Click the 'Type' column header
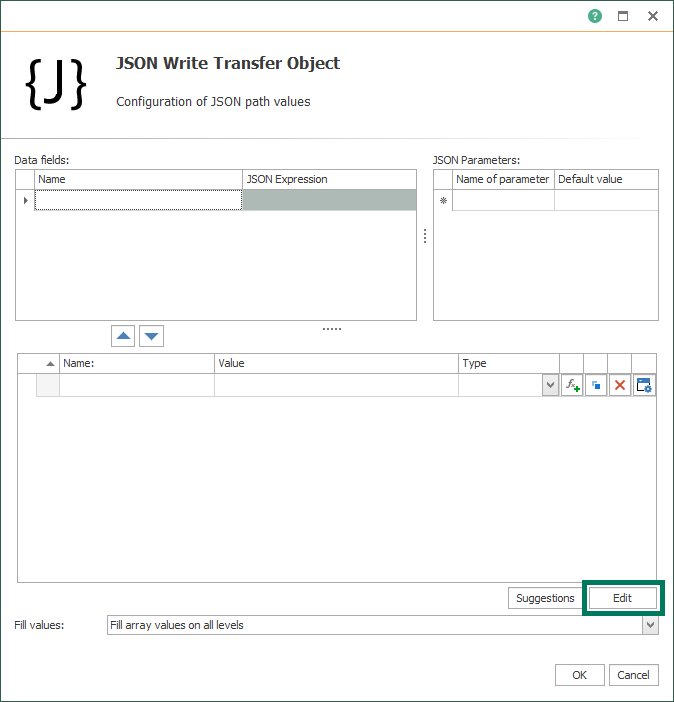 [x=509, y=364]
